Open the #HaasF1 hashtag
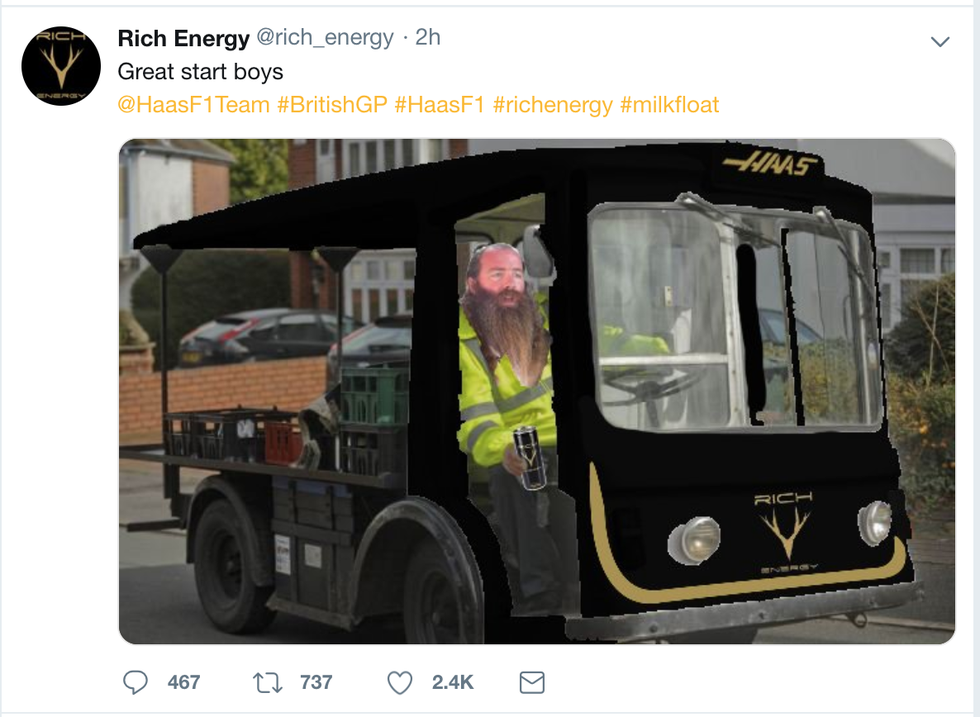Image resolution: width=980 pixels, height=717 pixels. click(440, 104)
